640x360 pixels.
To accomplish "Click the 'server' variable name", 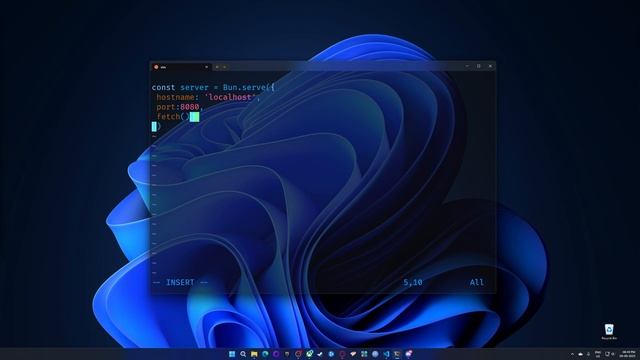I will [x=194, y=87].
